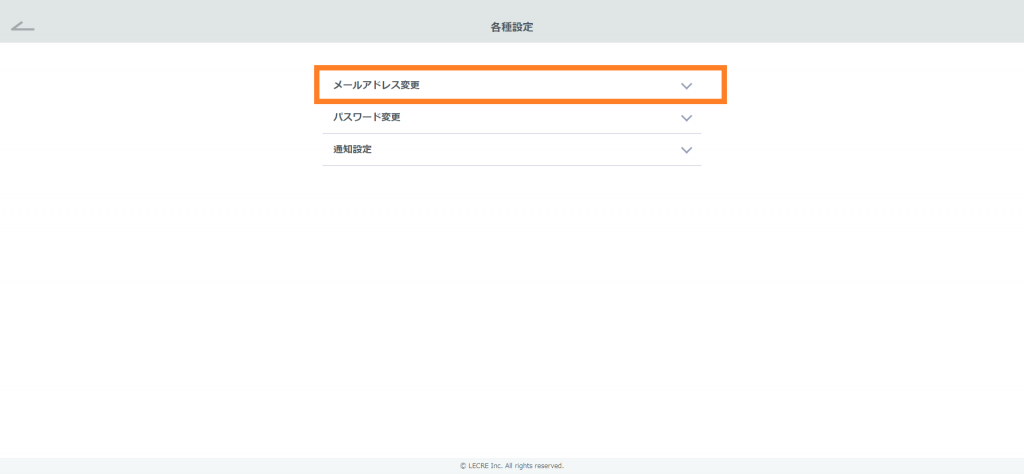Viewport: 1024px width, 474px height.
Task: Click the chevron beside メールアドレス変更
Action: point(686,86)
